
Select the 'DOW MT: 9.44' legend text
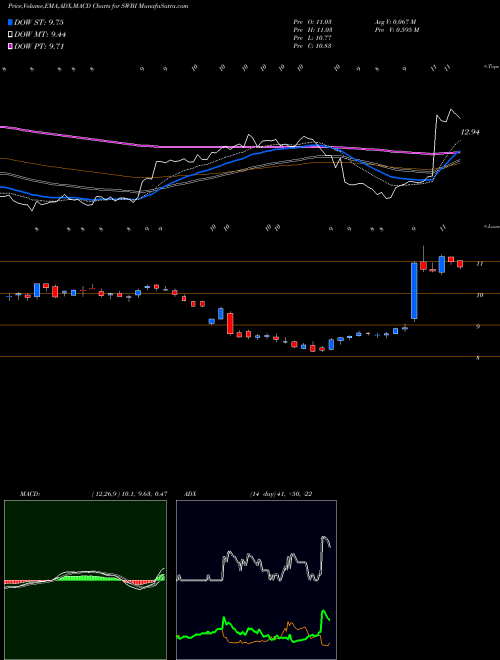(x=40, y=35)
